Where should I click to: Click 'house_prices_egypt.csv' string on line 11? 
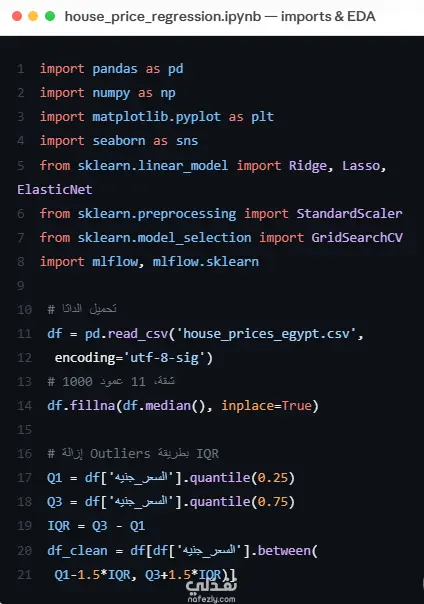coord(266,334)
